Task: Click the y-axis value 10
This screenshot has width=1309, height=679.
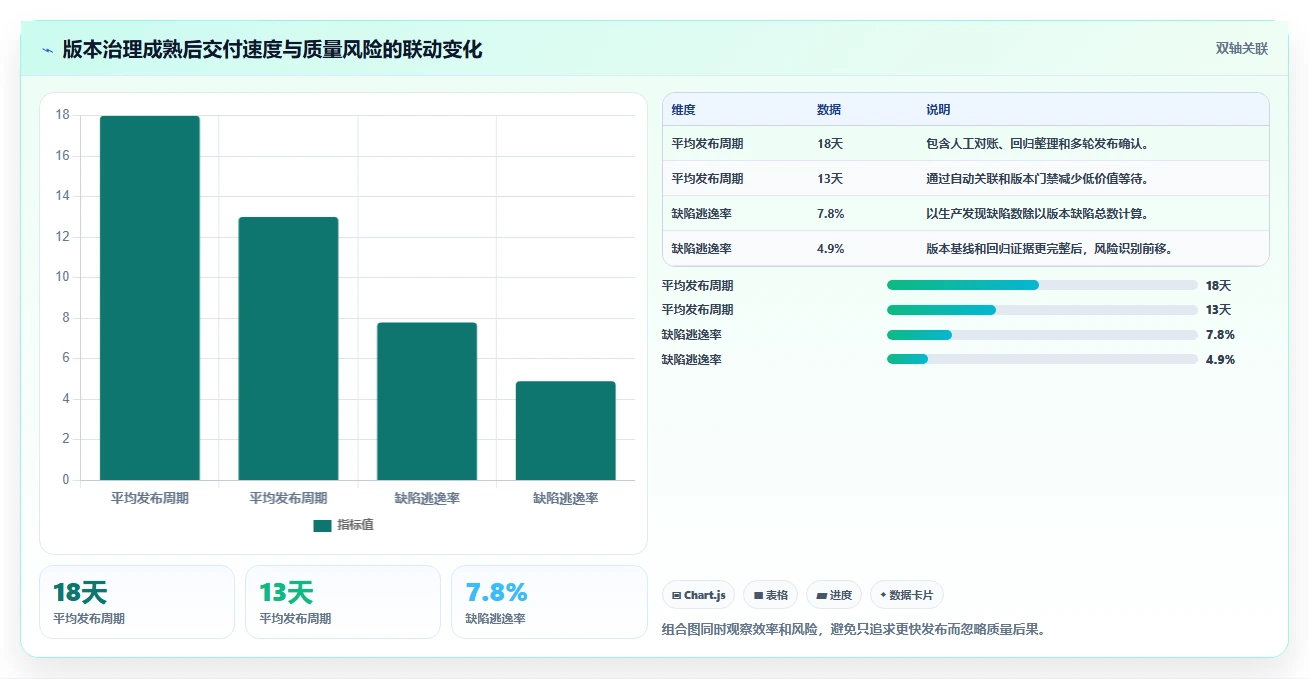Action: [x=63, y=277]
